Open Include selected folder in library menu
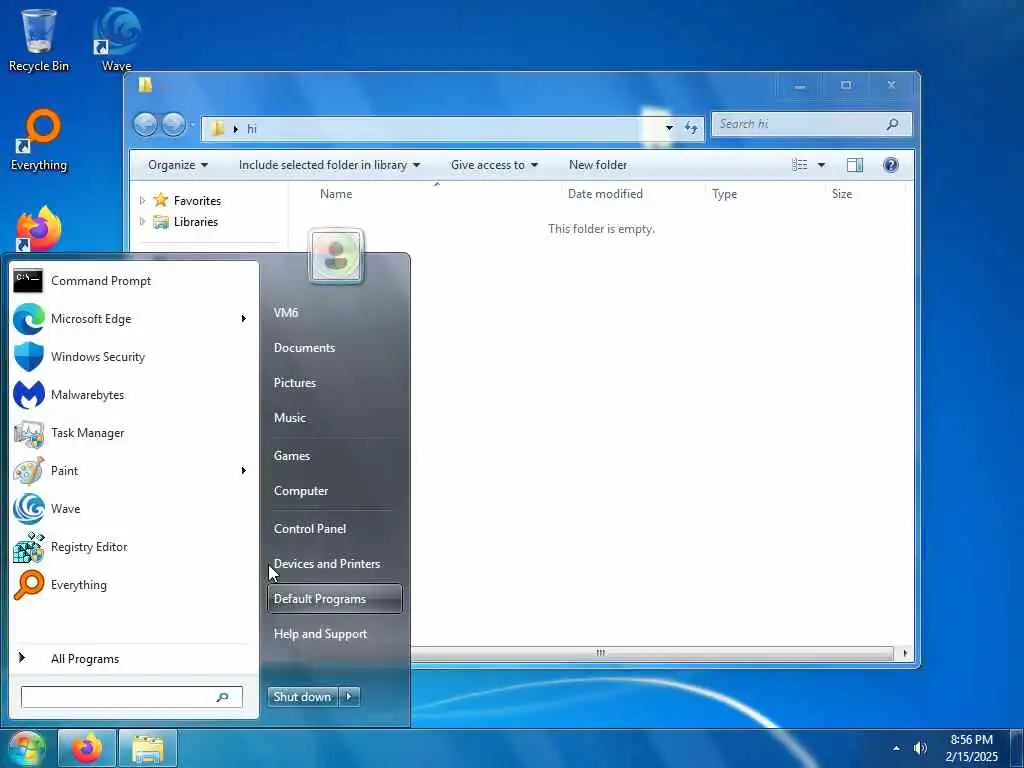The height and width of the screenshot is (768, 1024). [x=329, y=165]
